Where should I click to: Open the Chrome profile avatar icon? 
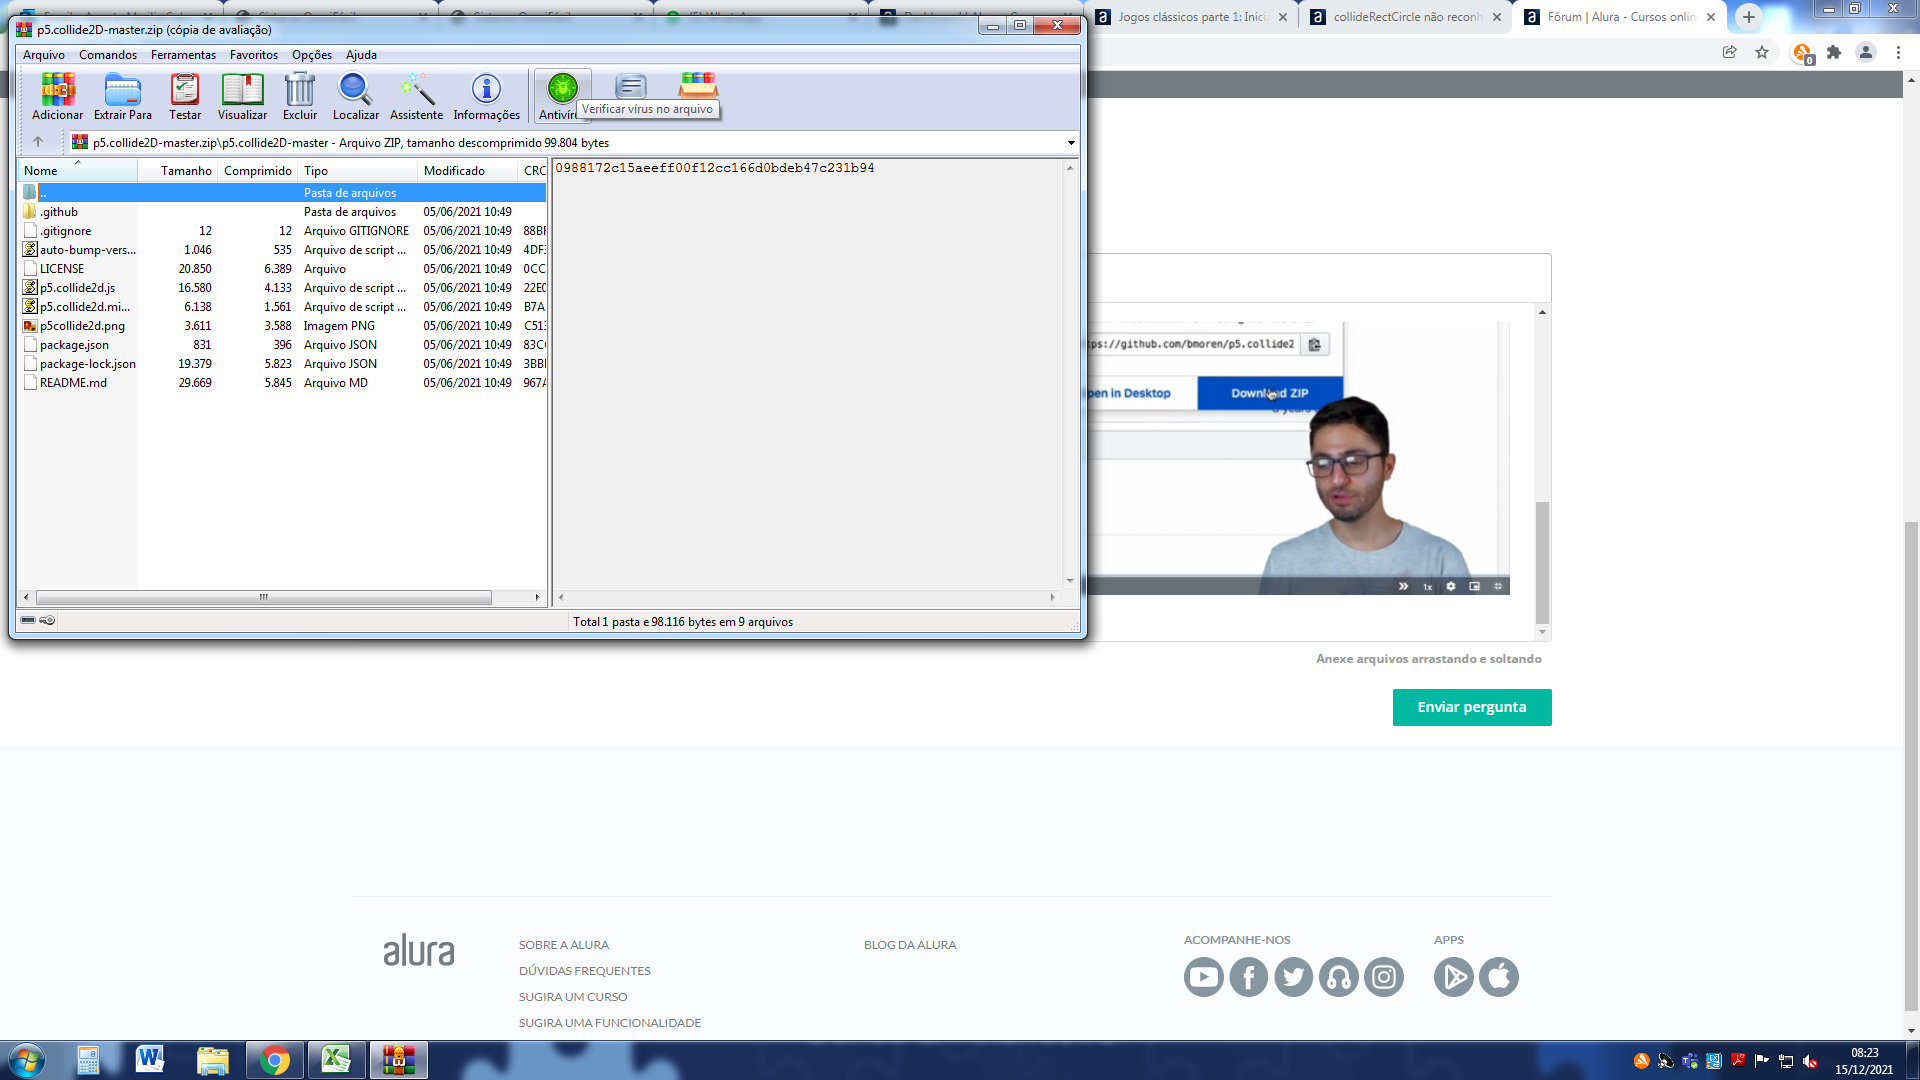[x=1866, y=52]
